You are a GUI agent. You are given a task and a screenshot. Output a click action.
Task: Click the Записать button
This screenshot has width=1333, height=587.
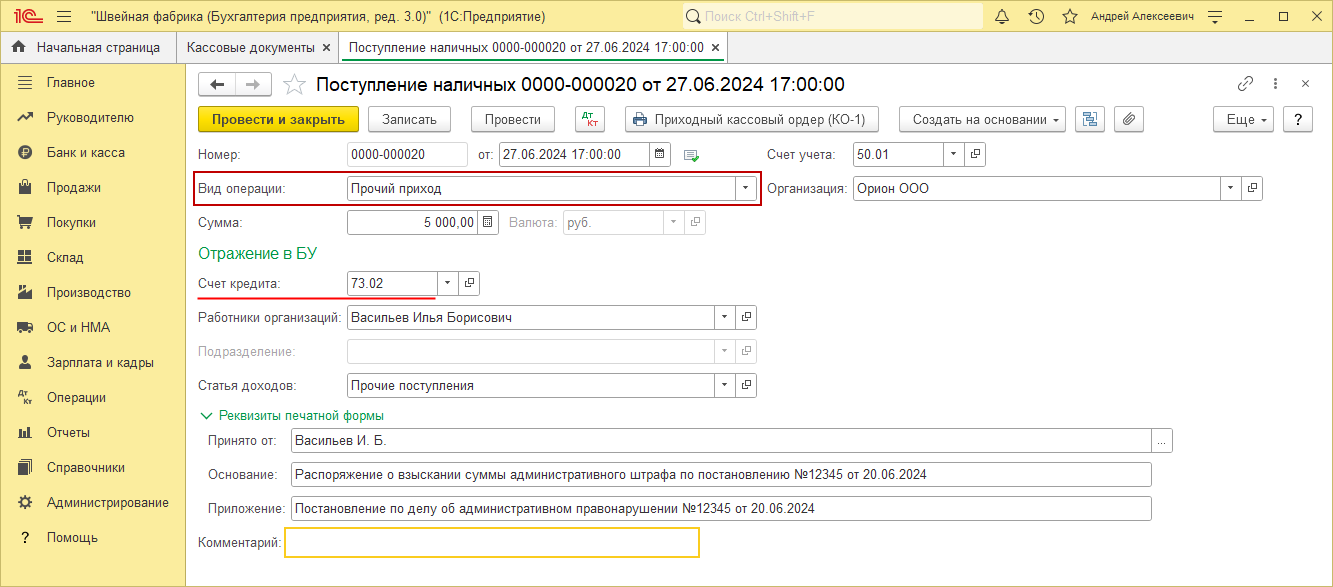410,119
